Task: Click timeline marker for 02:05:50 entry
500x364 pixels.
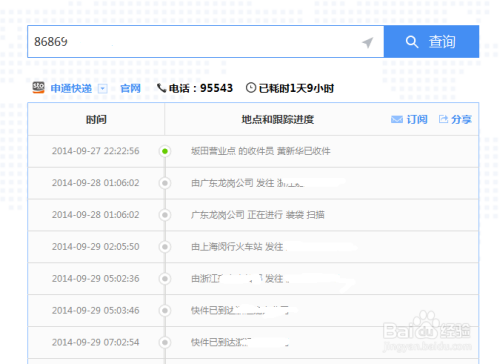Action: (165, 247)
